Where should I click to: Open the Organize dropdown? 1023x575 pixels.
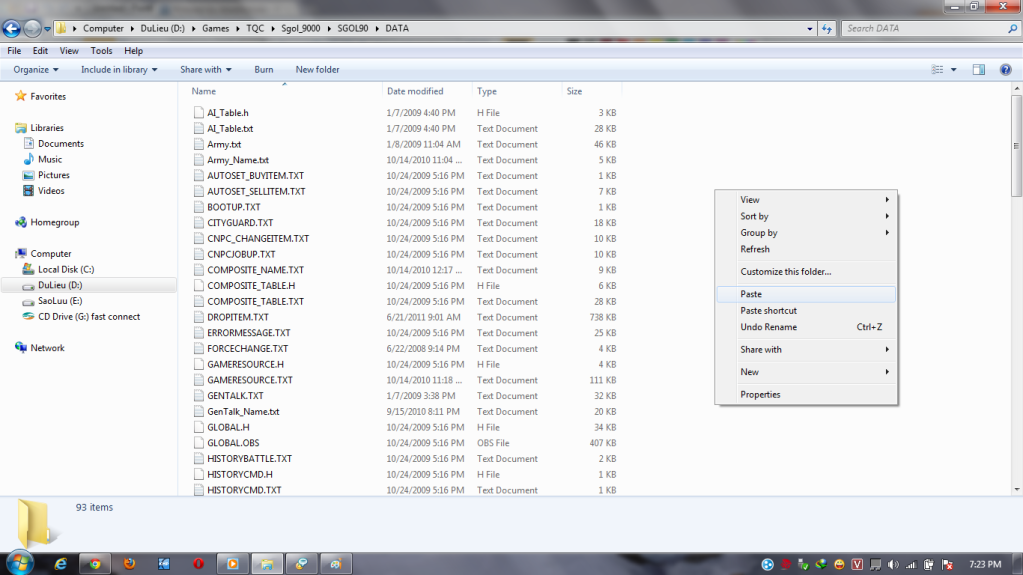click(x=36, y=70)
